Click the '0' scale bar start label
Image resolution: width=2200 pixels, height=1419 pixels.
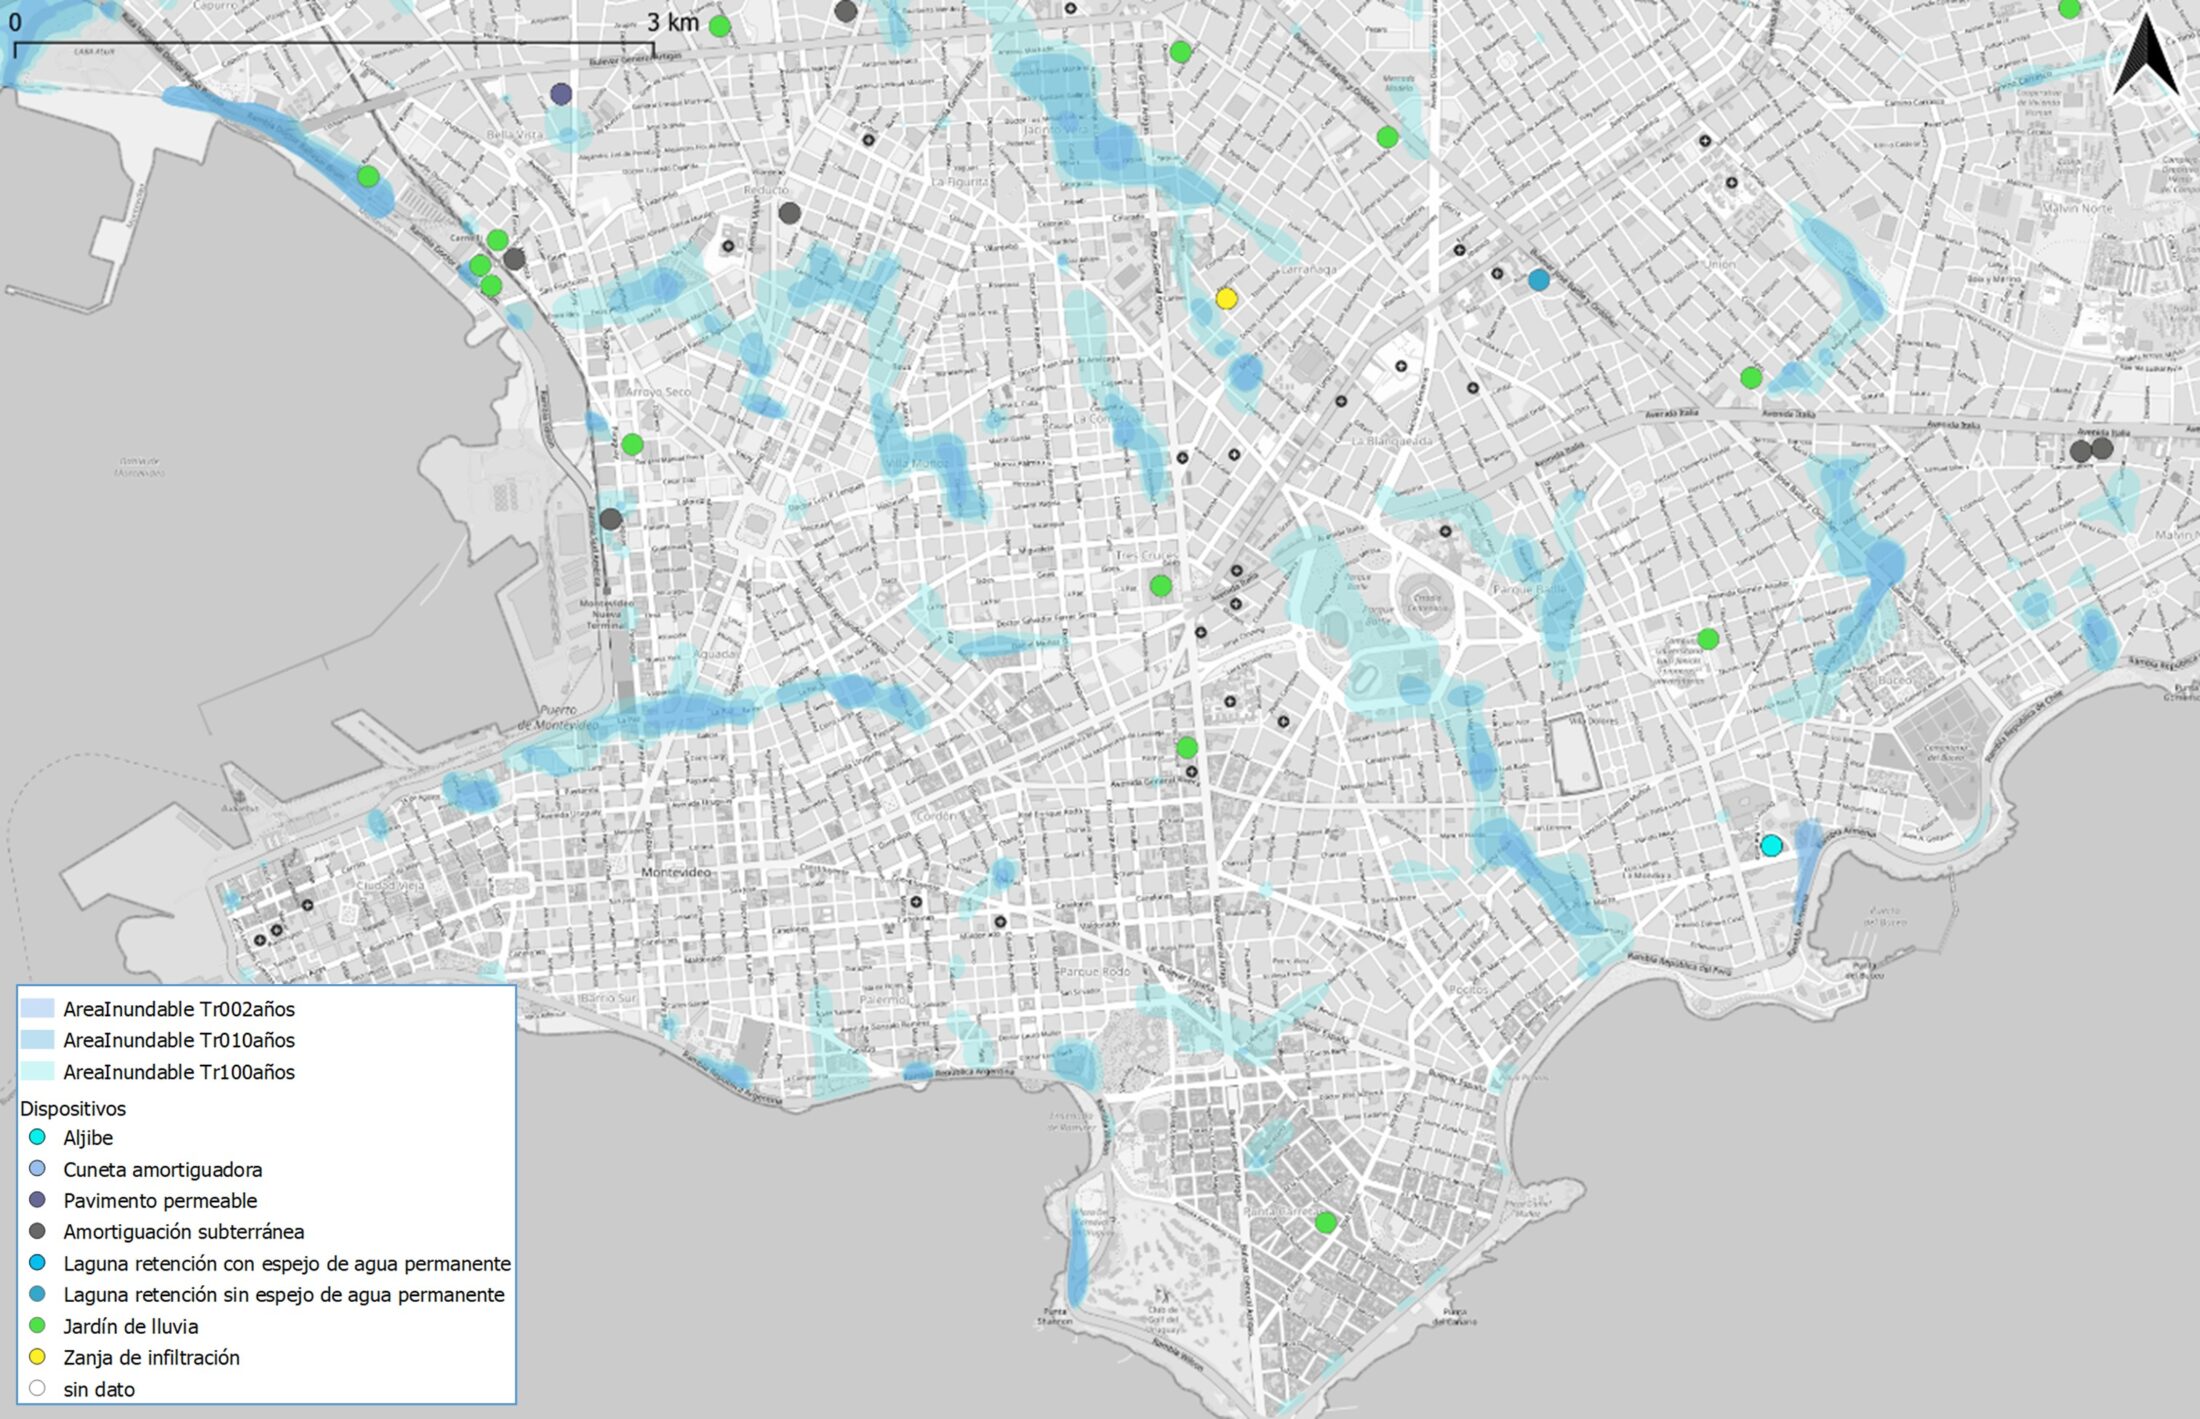[15, 22]
